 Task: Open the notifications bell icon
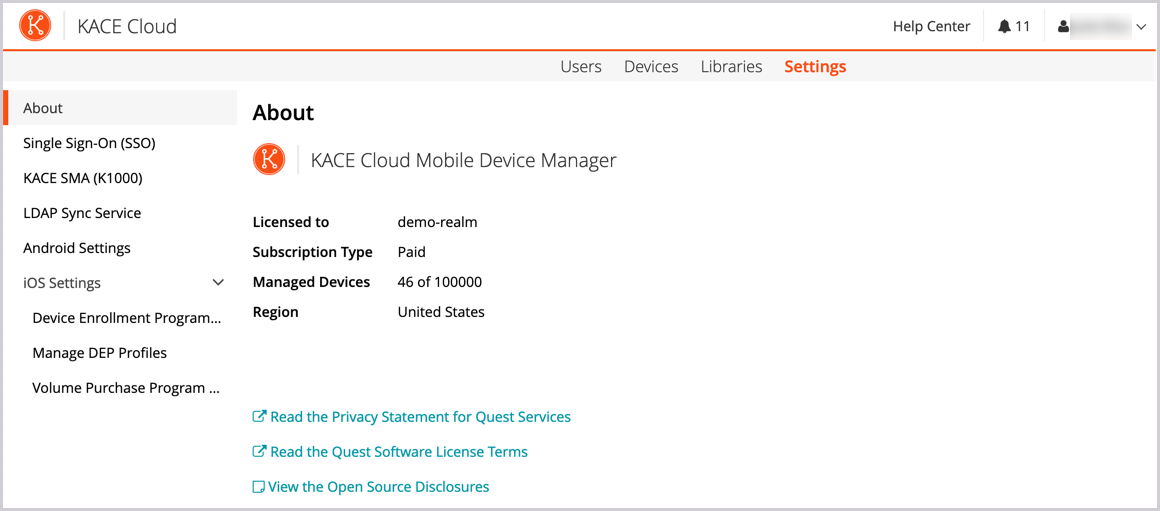point(1004,27)
